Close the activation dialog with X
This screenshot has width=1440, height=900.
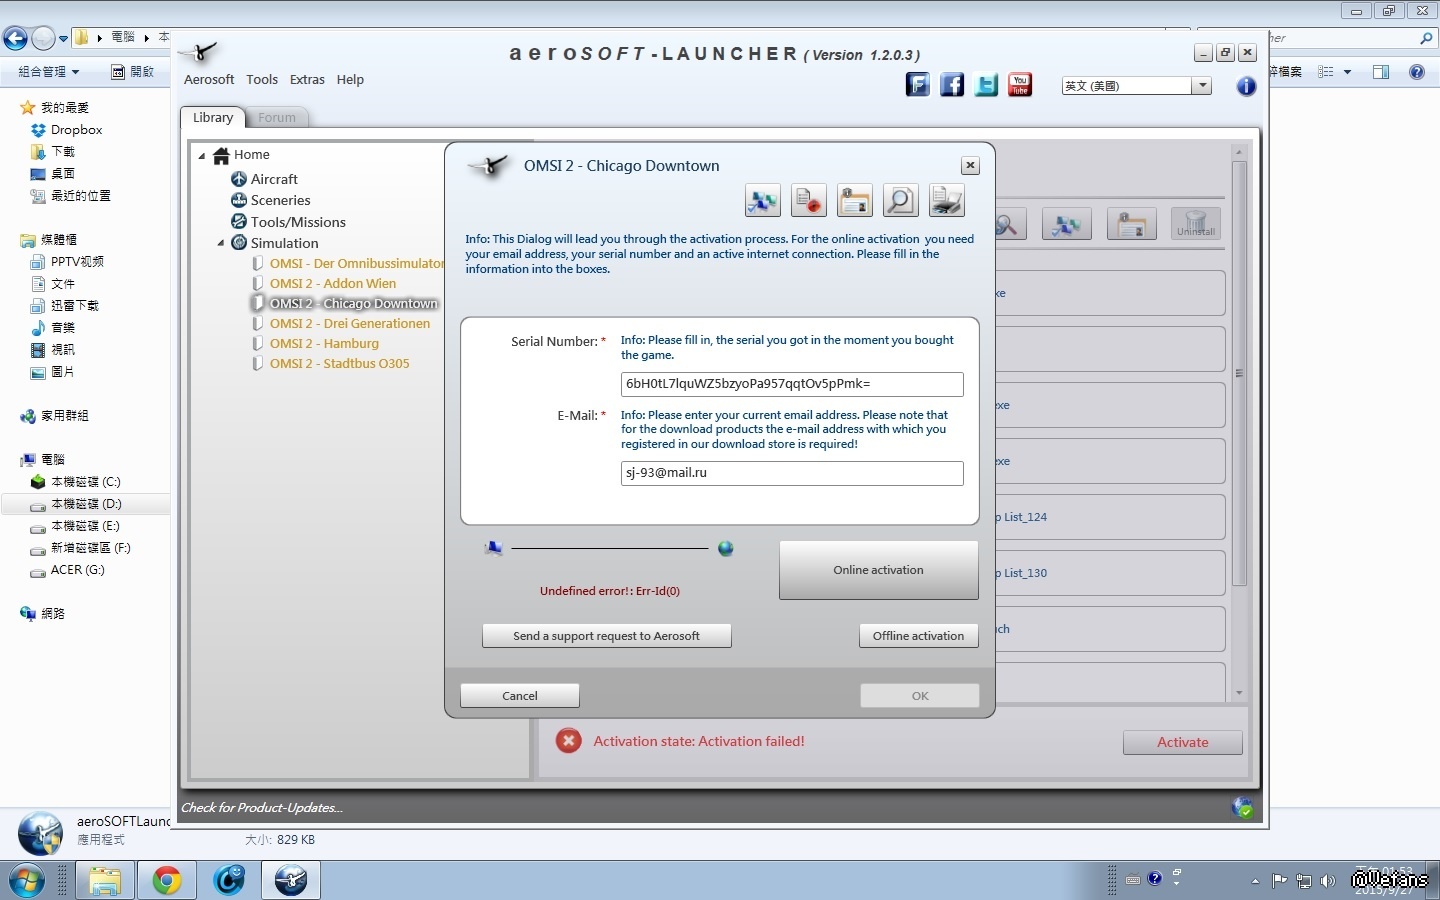(970, 166)
